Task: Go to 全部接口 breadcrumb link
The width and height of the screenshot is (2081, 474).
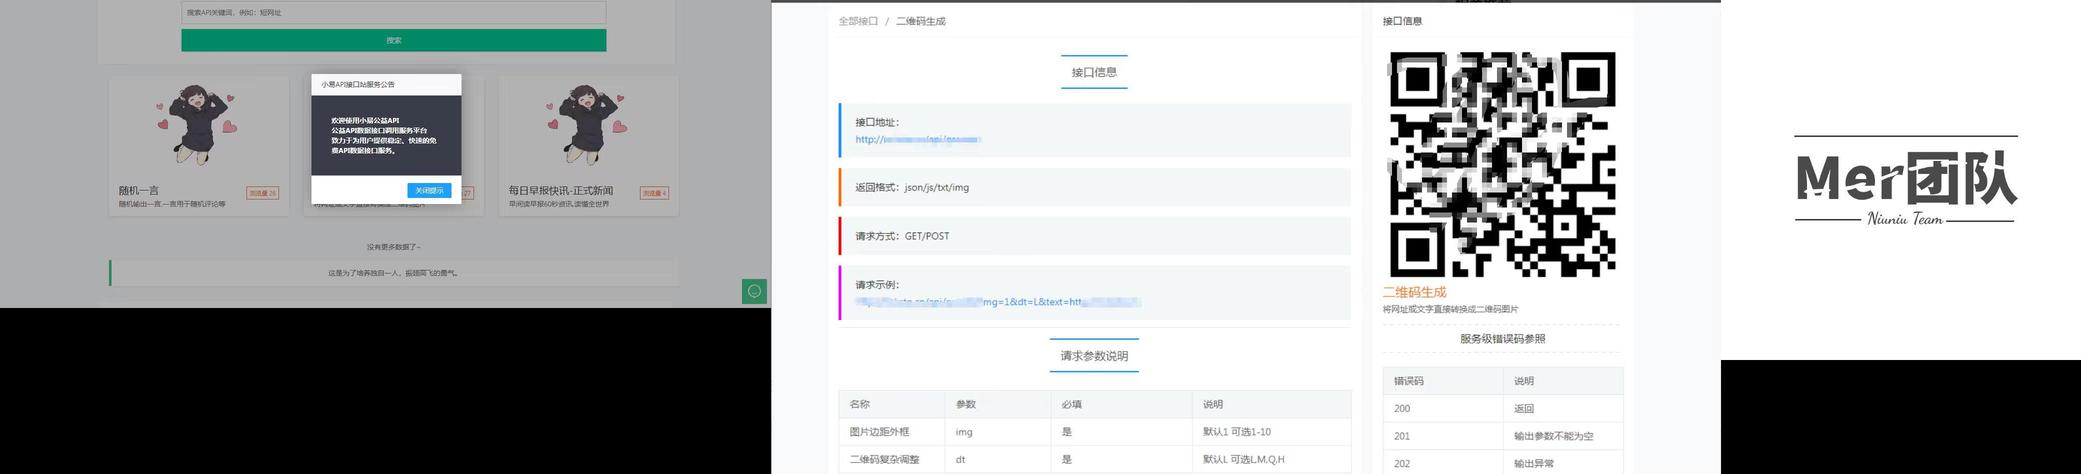Action: pyautogui.click(x=858, y=21)
